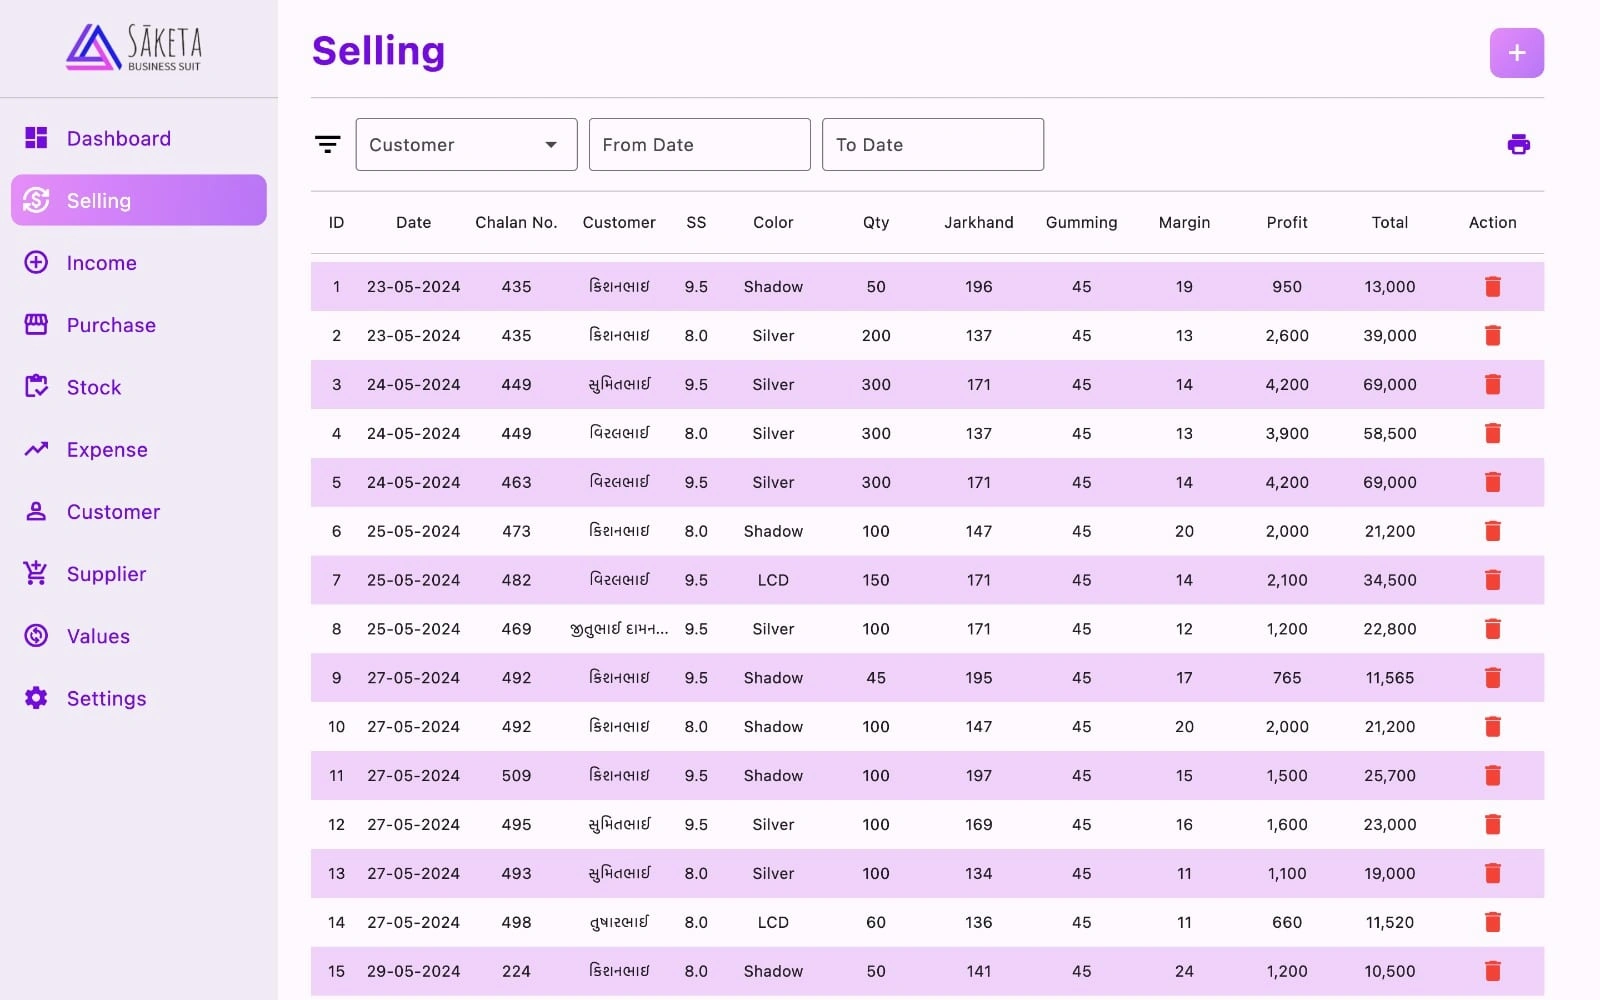Delete row ID 11 with chalan 509
Screen dimensions: 1600x1000
tap(1492, 775)
